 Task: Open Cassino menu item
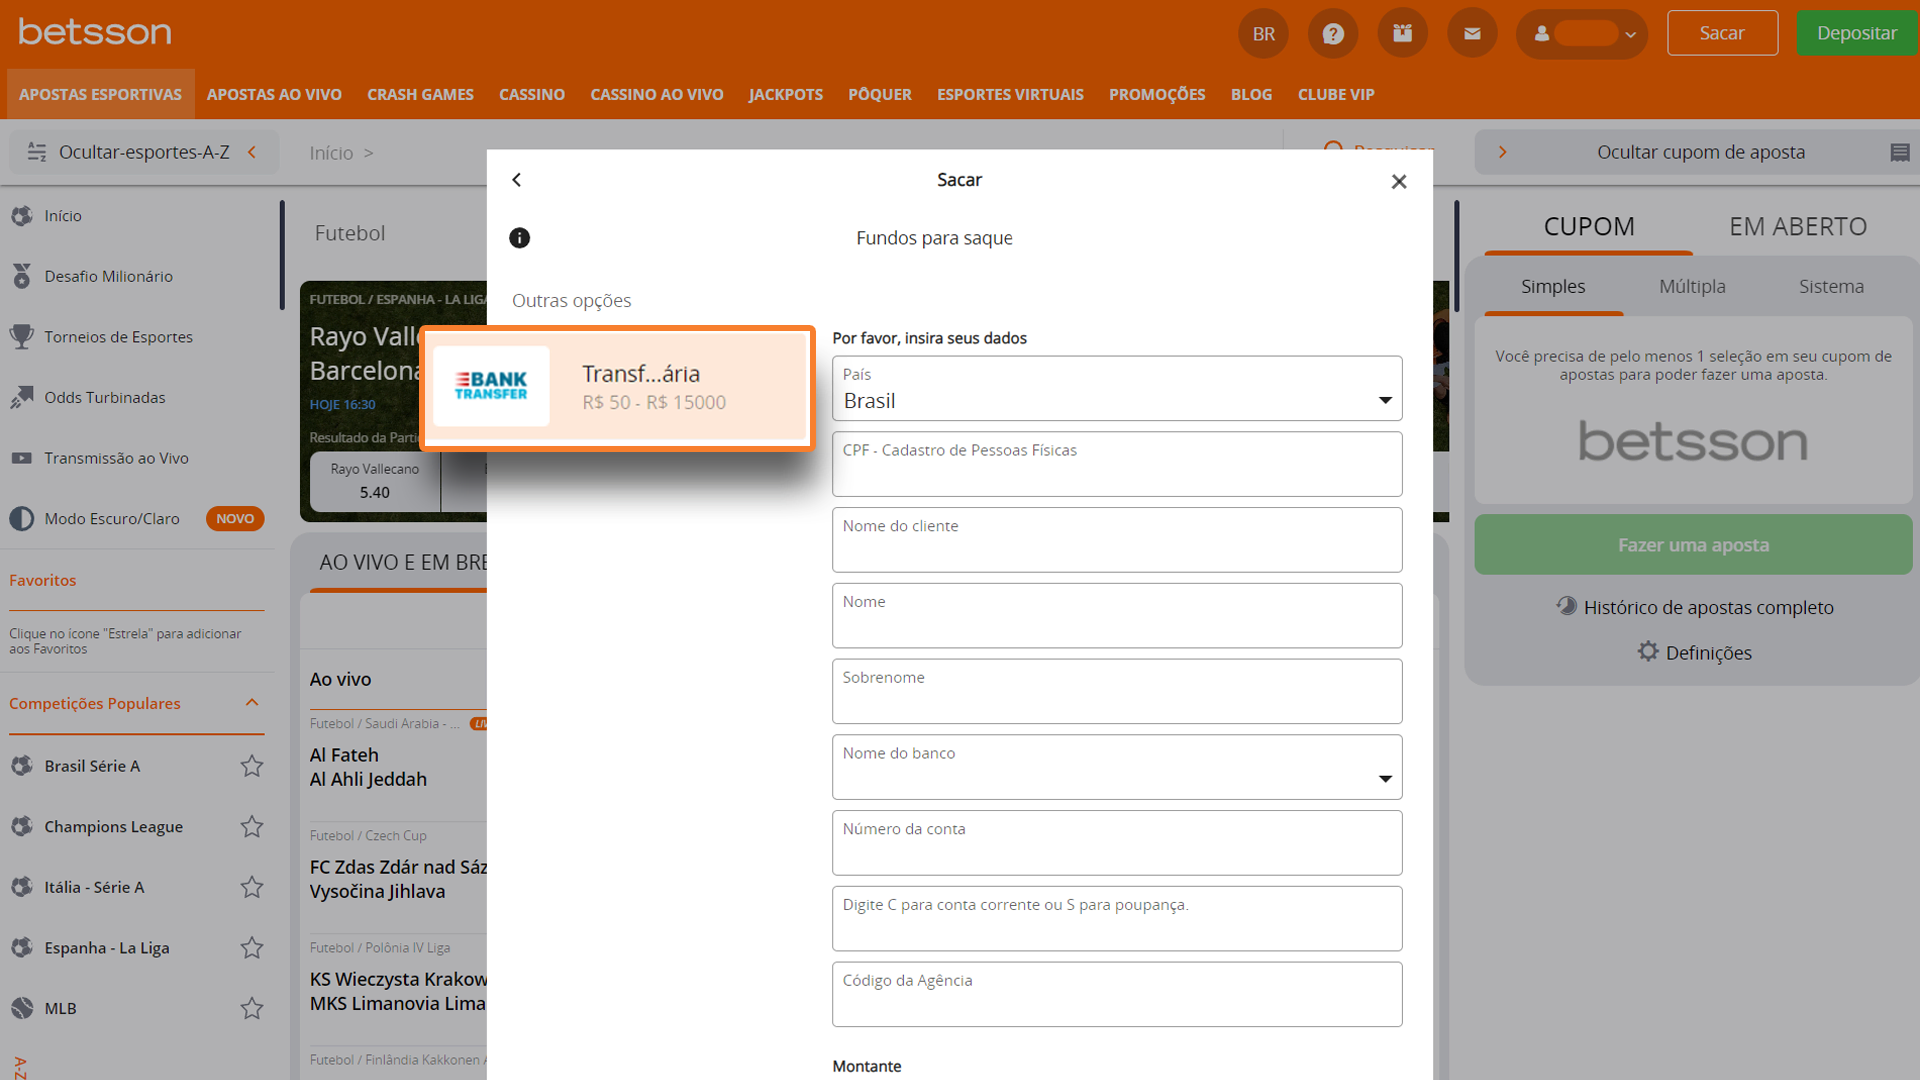[532, 94]
